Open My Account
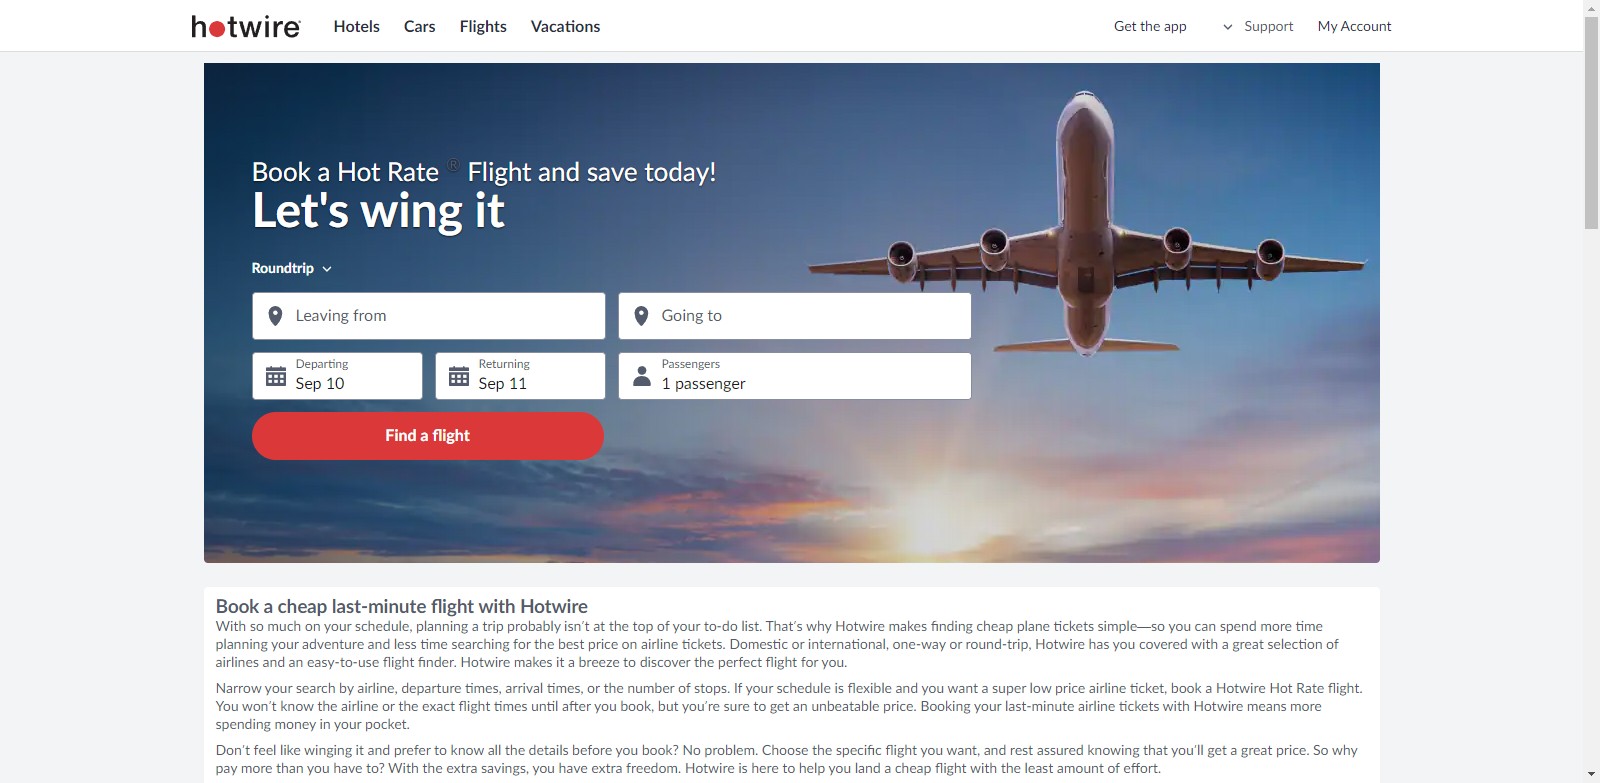This screenshot has width=1600, height=783. (1354, 26)
